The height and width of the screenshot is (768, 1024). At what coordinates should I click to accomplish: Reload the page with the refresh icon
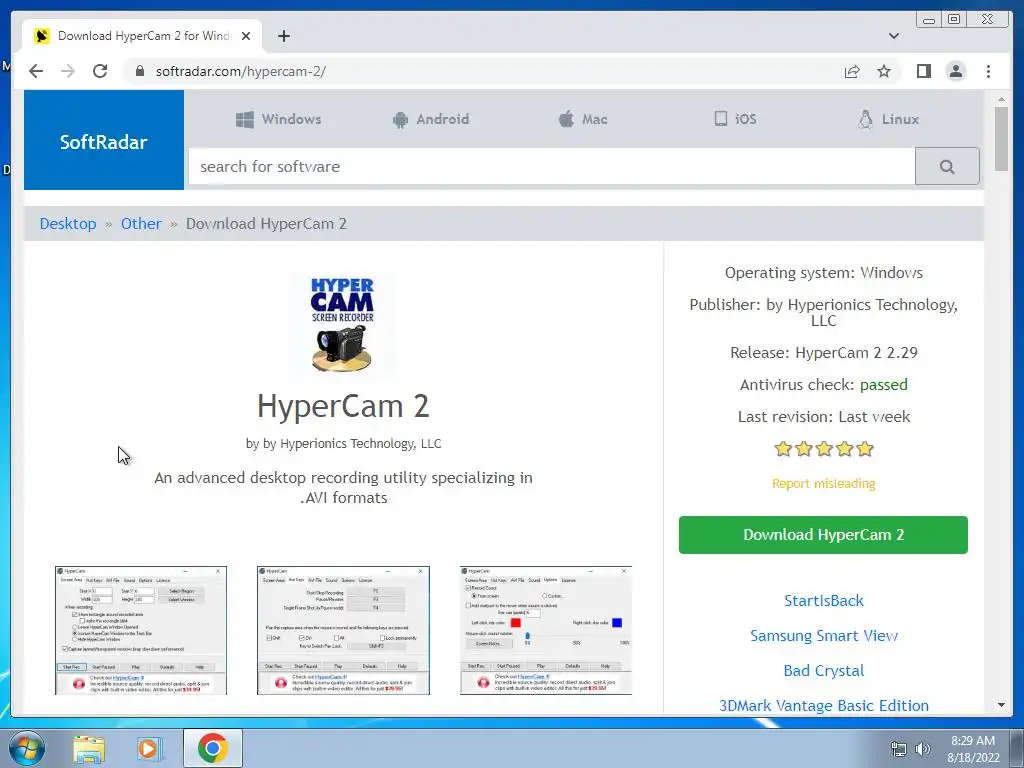point(100,71)
